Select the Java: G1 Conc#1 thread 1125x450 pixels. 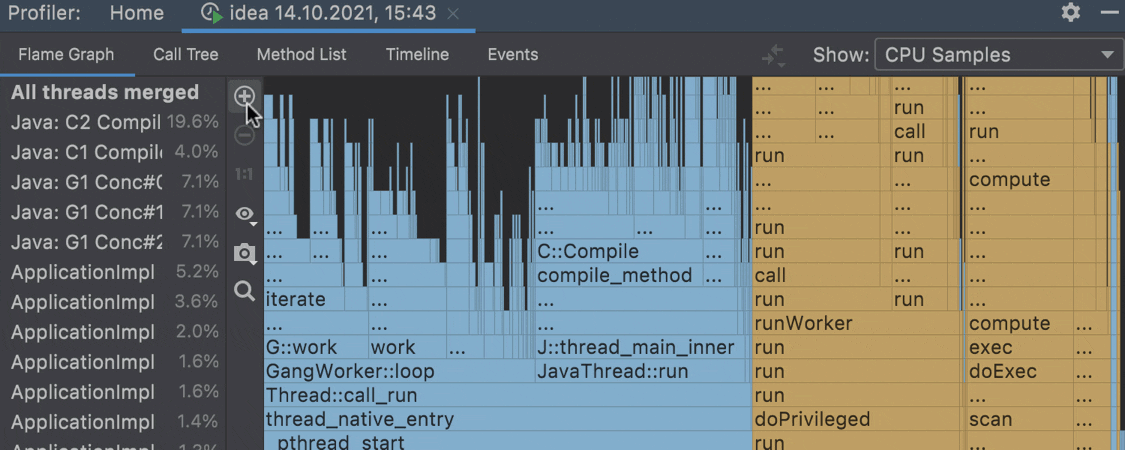[113, 212]
